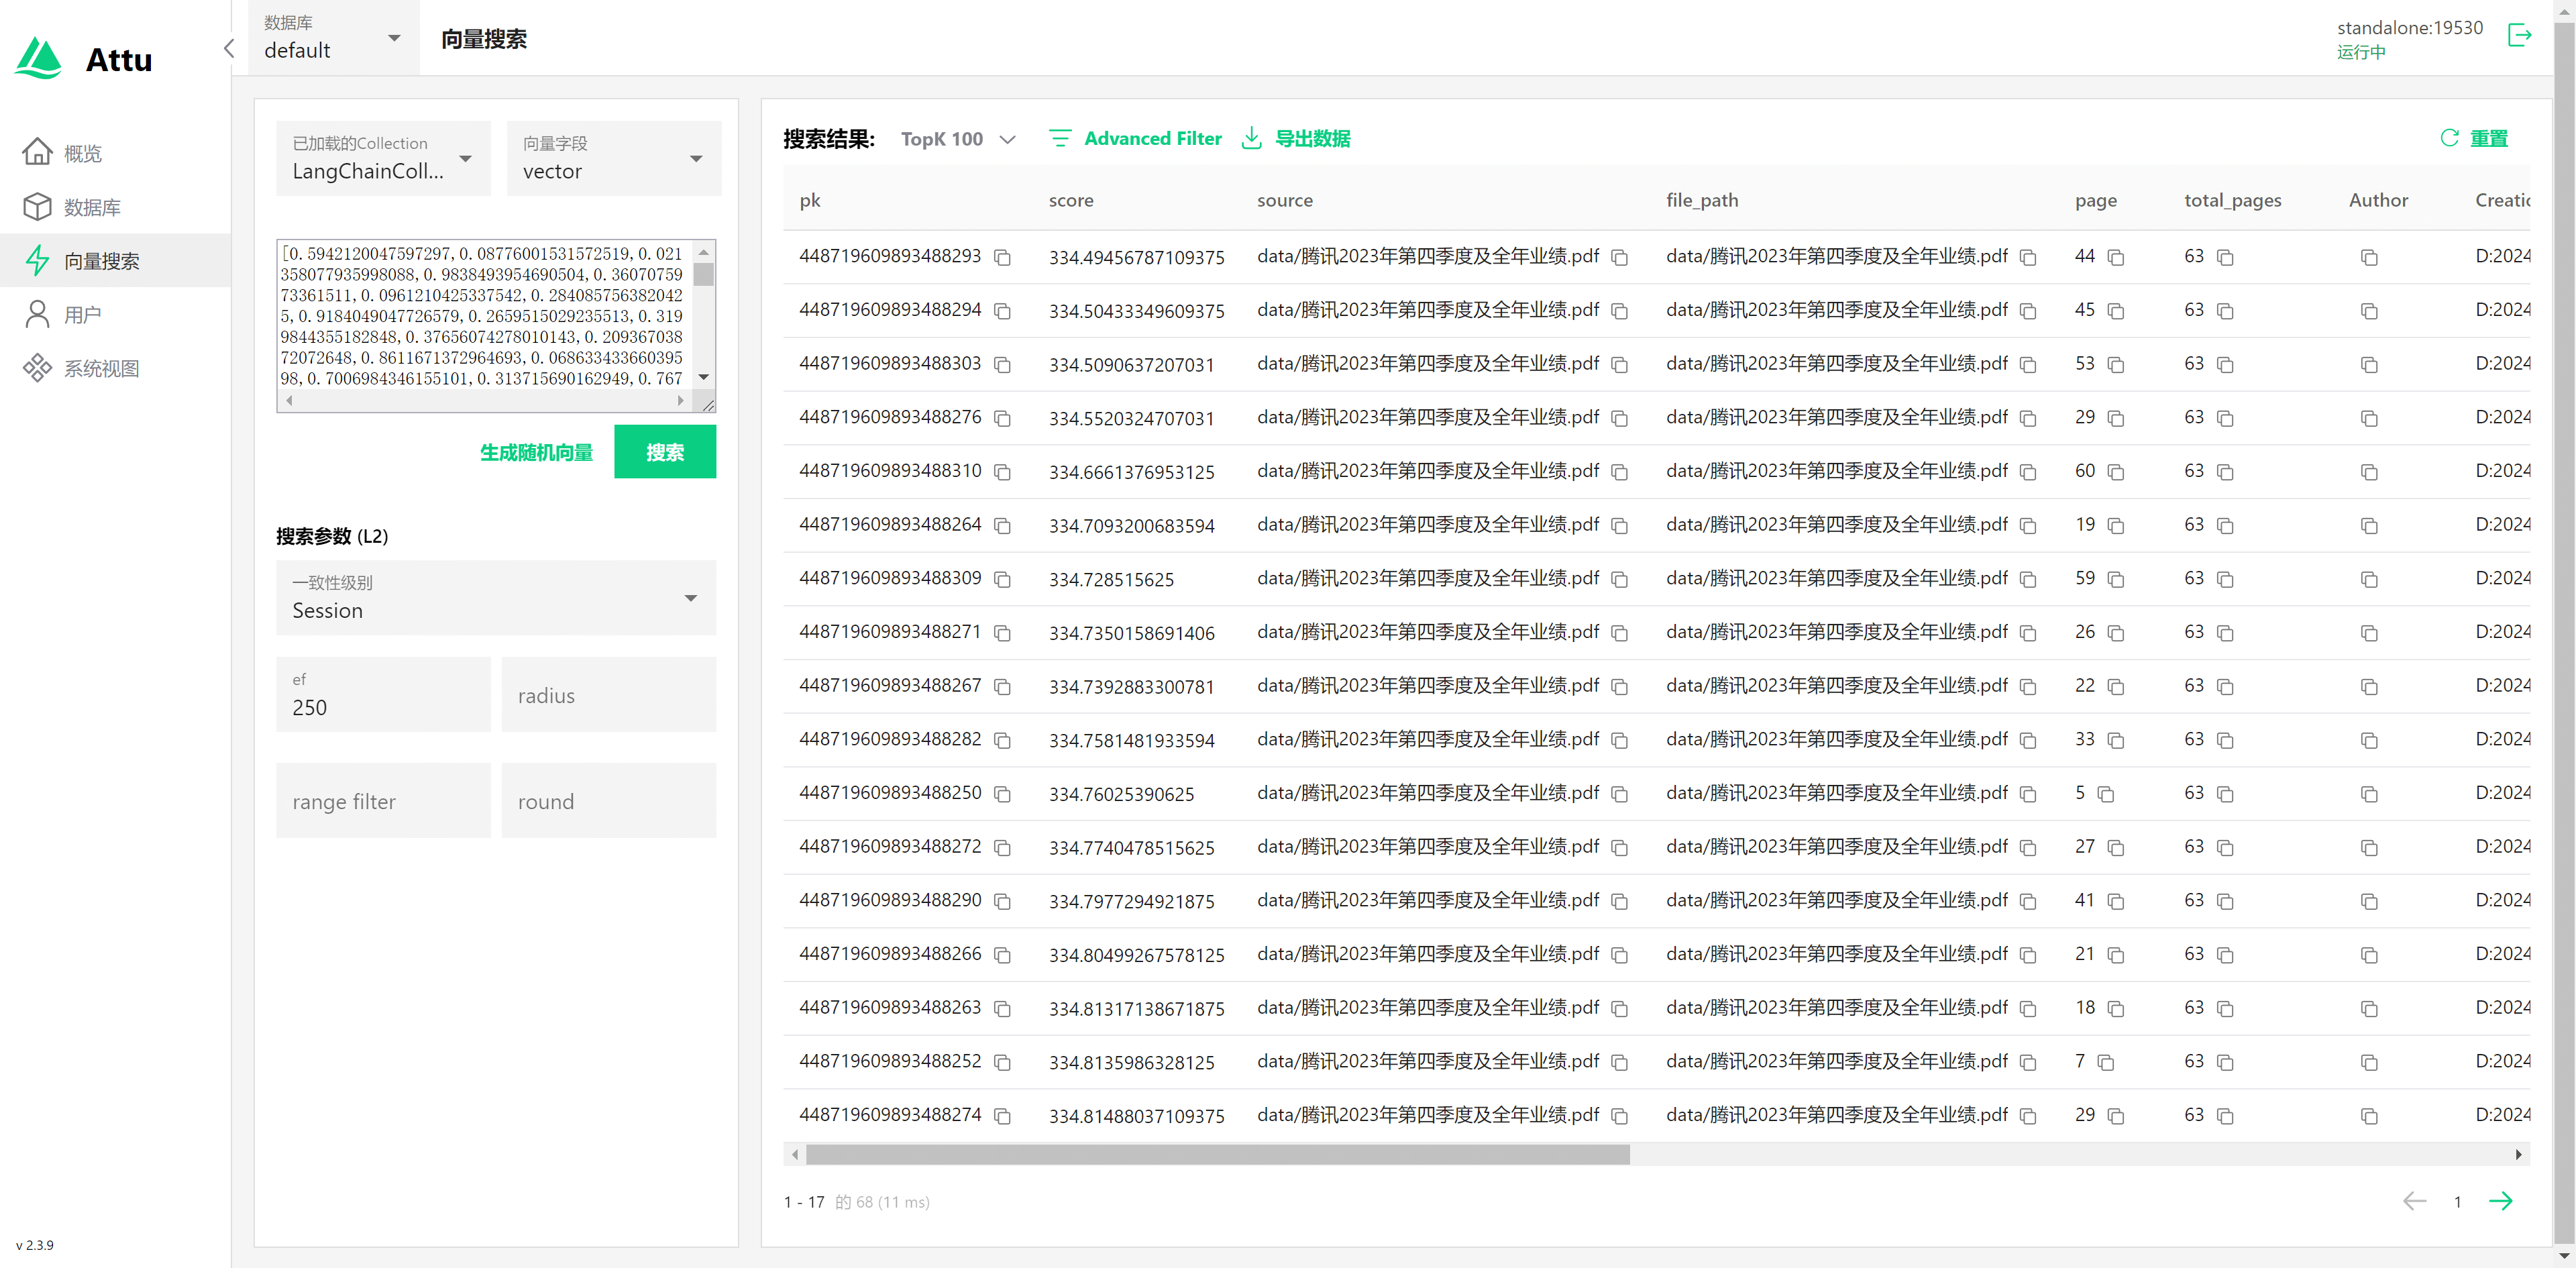Image resolution: width=2576 pixels, height=1268 pixels.
Task: Copy total_pages in row with page 18
Action: [x=2225, y=1009]
